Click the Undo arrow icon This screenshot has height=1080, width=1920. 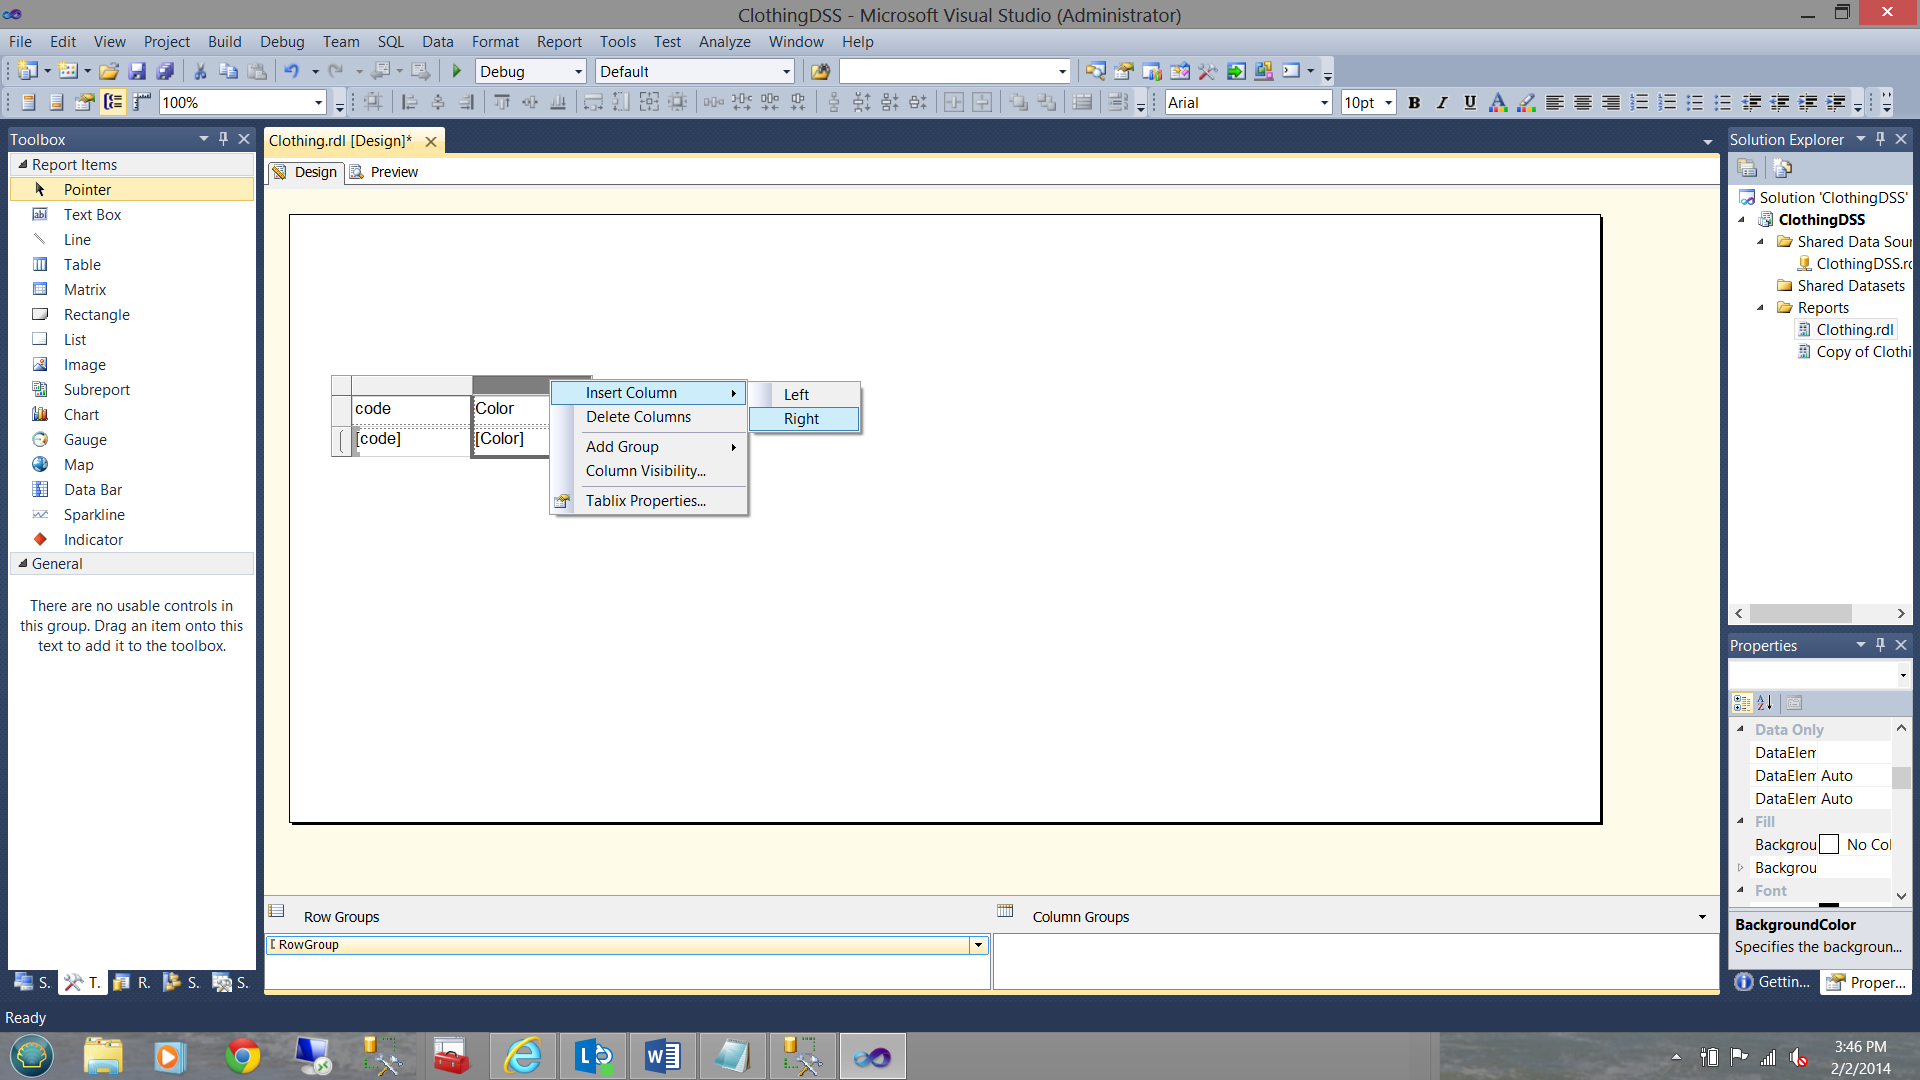[x=291, y=71]
